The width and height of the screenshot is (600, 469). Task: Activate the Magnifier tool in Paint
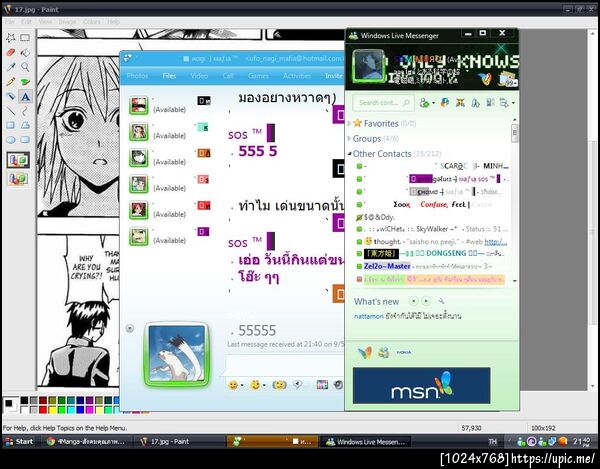pos(25,67)
